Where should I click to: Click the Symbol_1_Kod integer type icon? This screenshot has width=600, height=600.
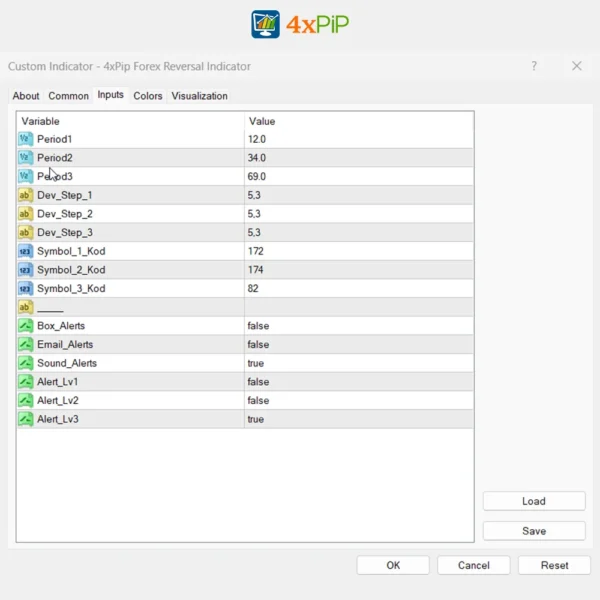tap(25, 251)
